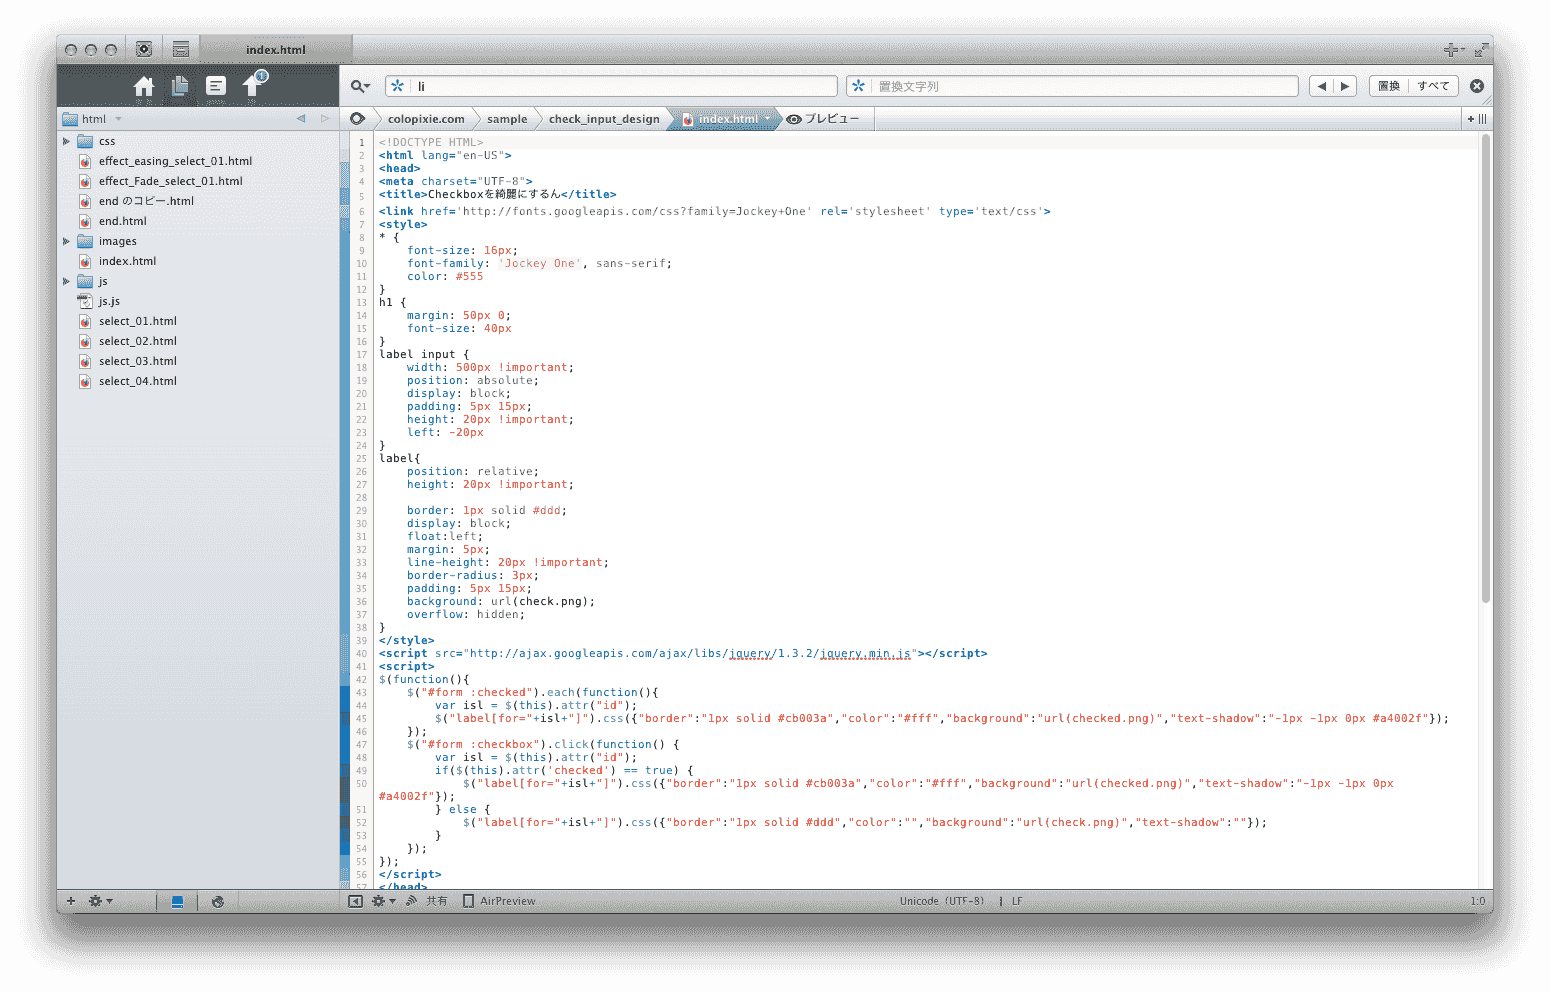
Task: Expand the images folder
Action: click(x=66, y=241)
